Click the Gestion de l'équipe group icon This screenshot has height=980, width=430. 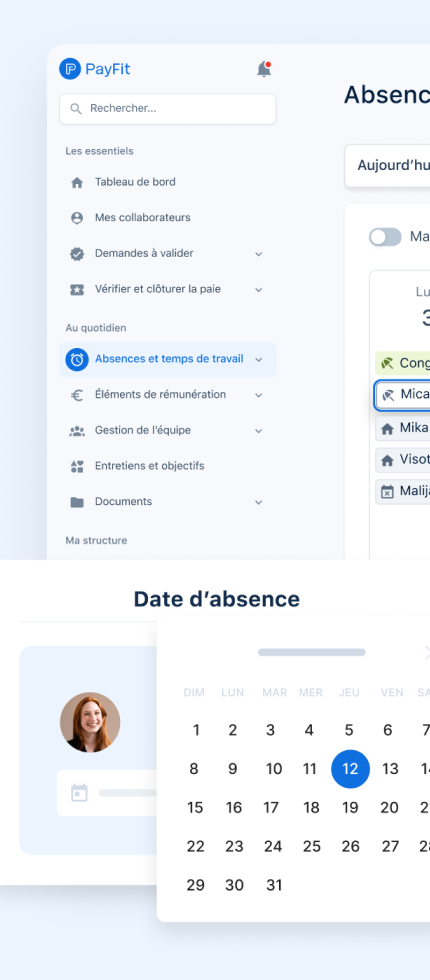(77, 431)
